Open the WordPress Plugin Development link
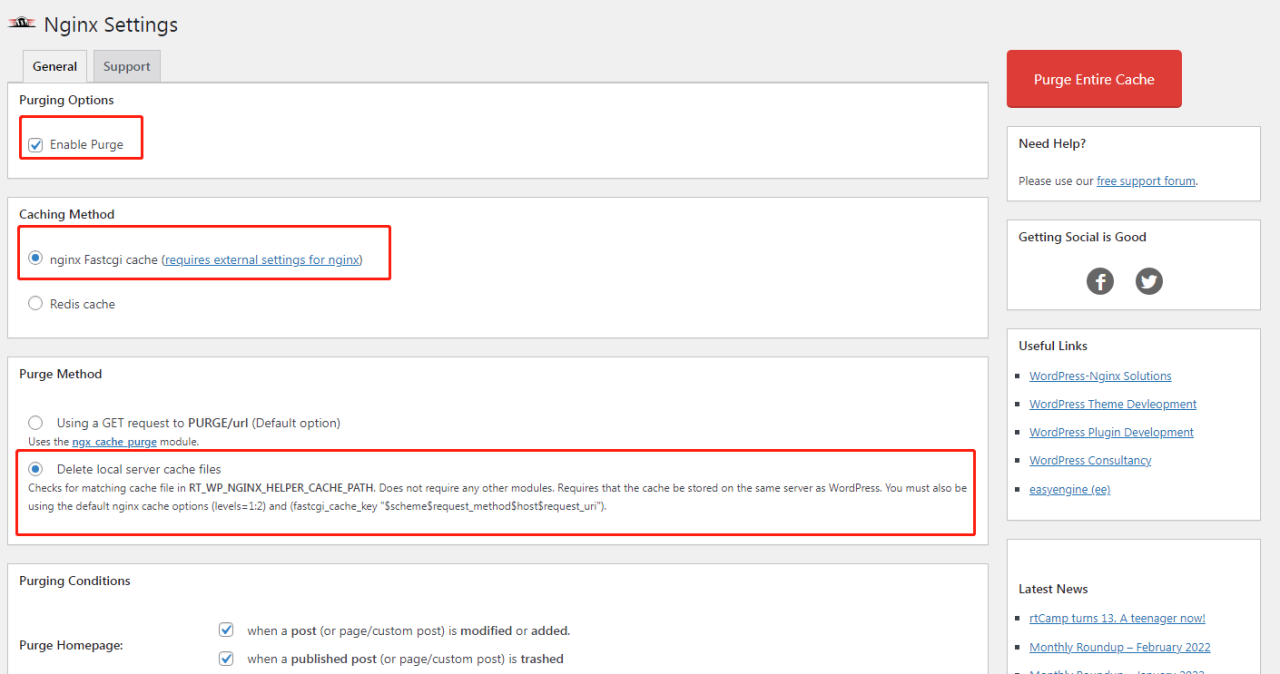The image size is (1280, 674). click(x=1111, y=432)
